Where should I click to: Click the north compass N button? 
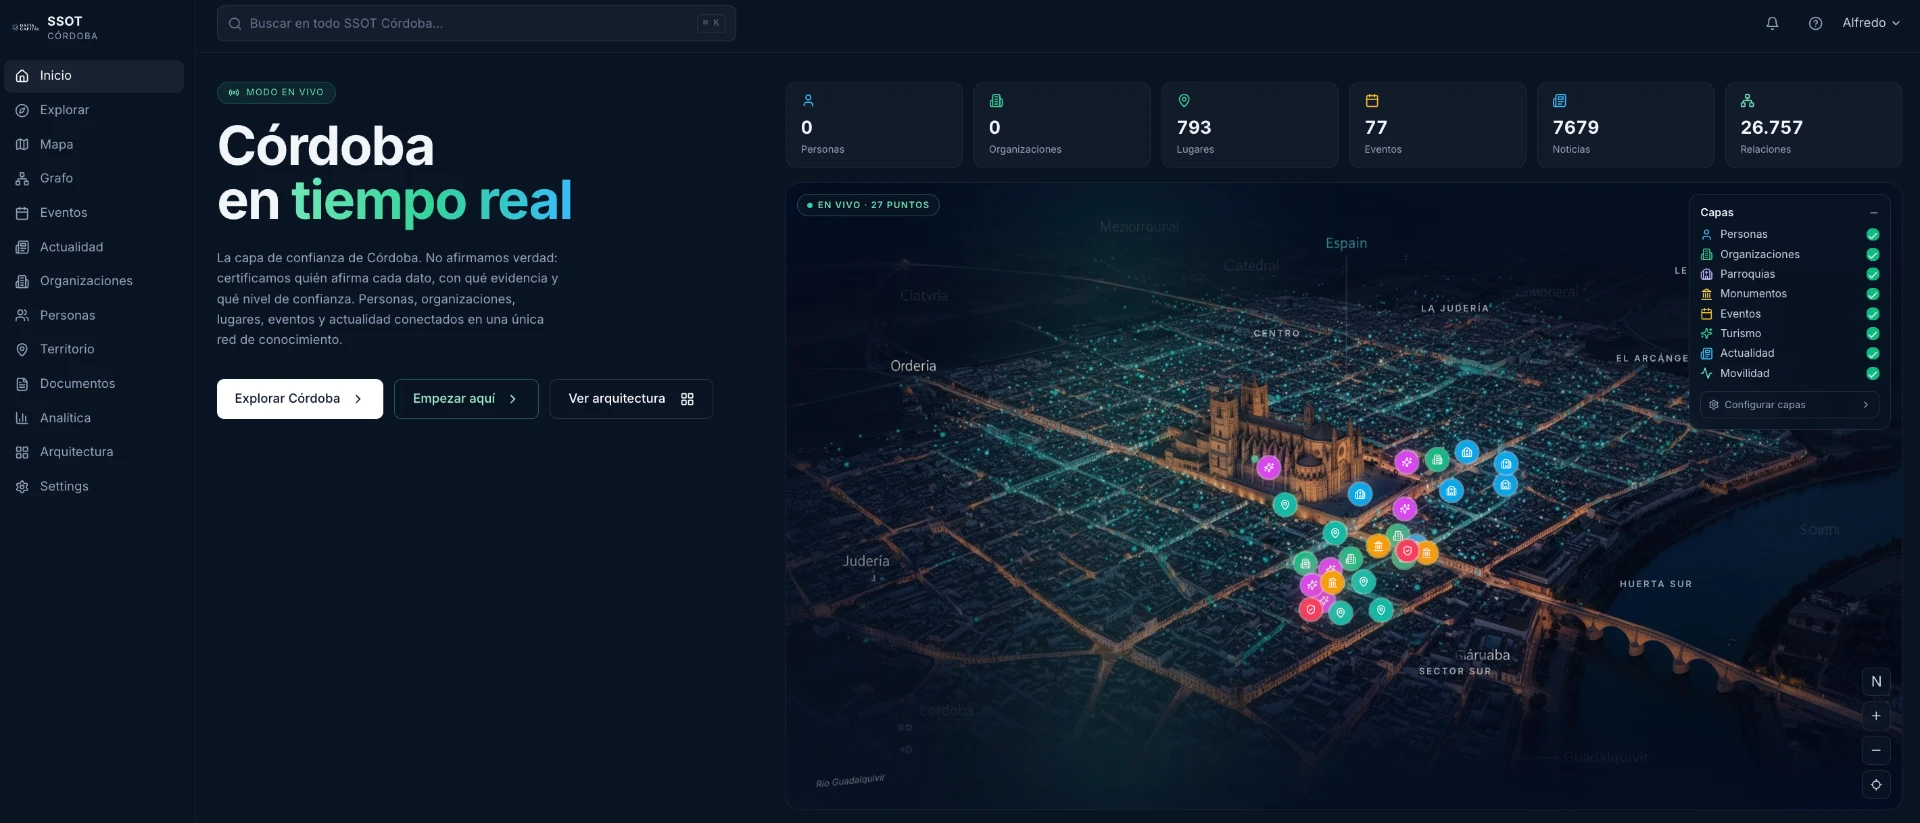pos(1876,682)
